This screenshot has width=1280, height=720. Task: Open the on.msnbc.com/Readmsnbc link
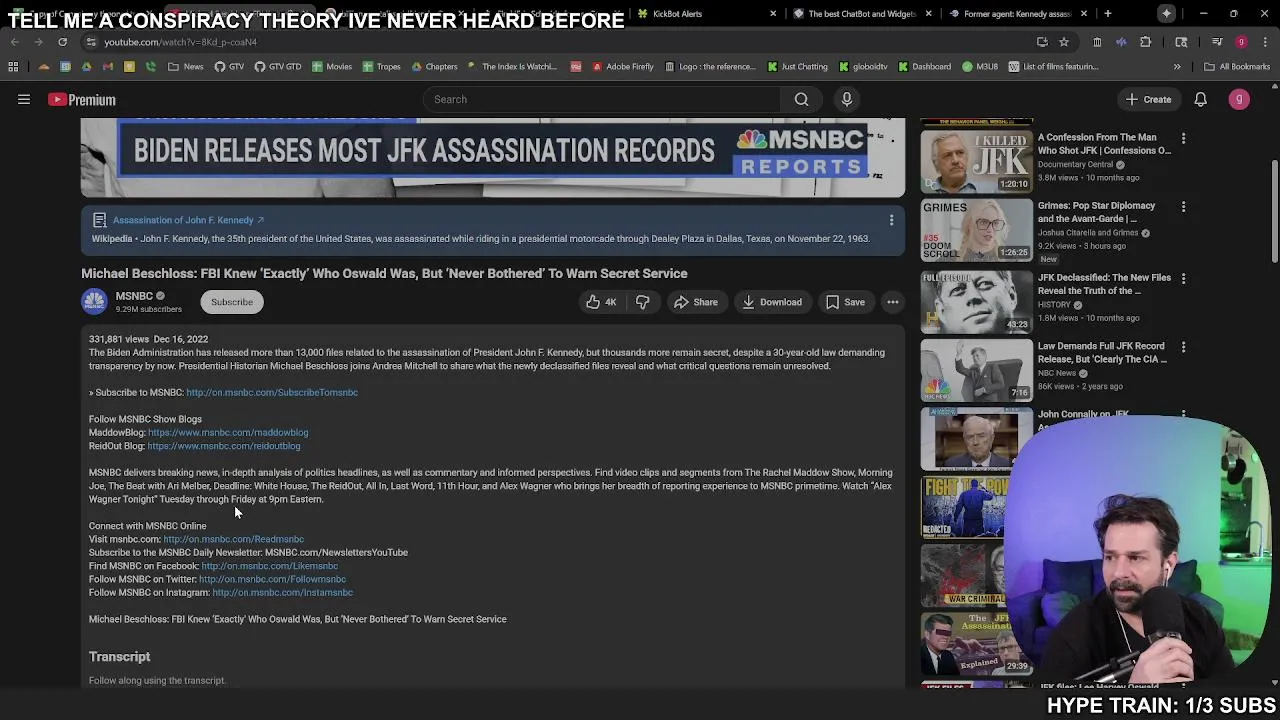click(x=234, y=539)
